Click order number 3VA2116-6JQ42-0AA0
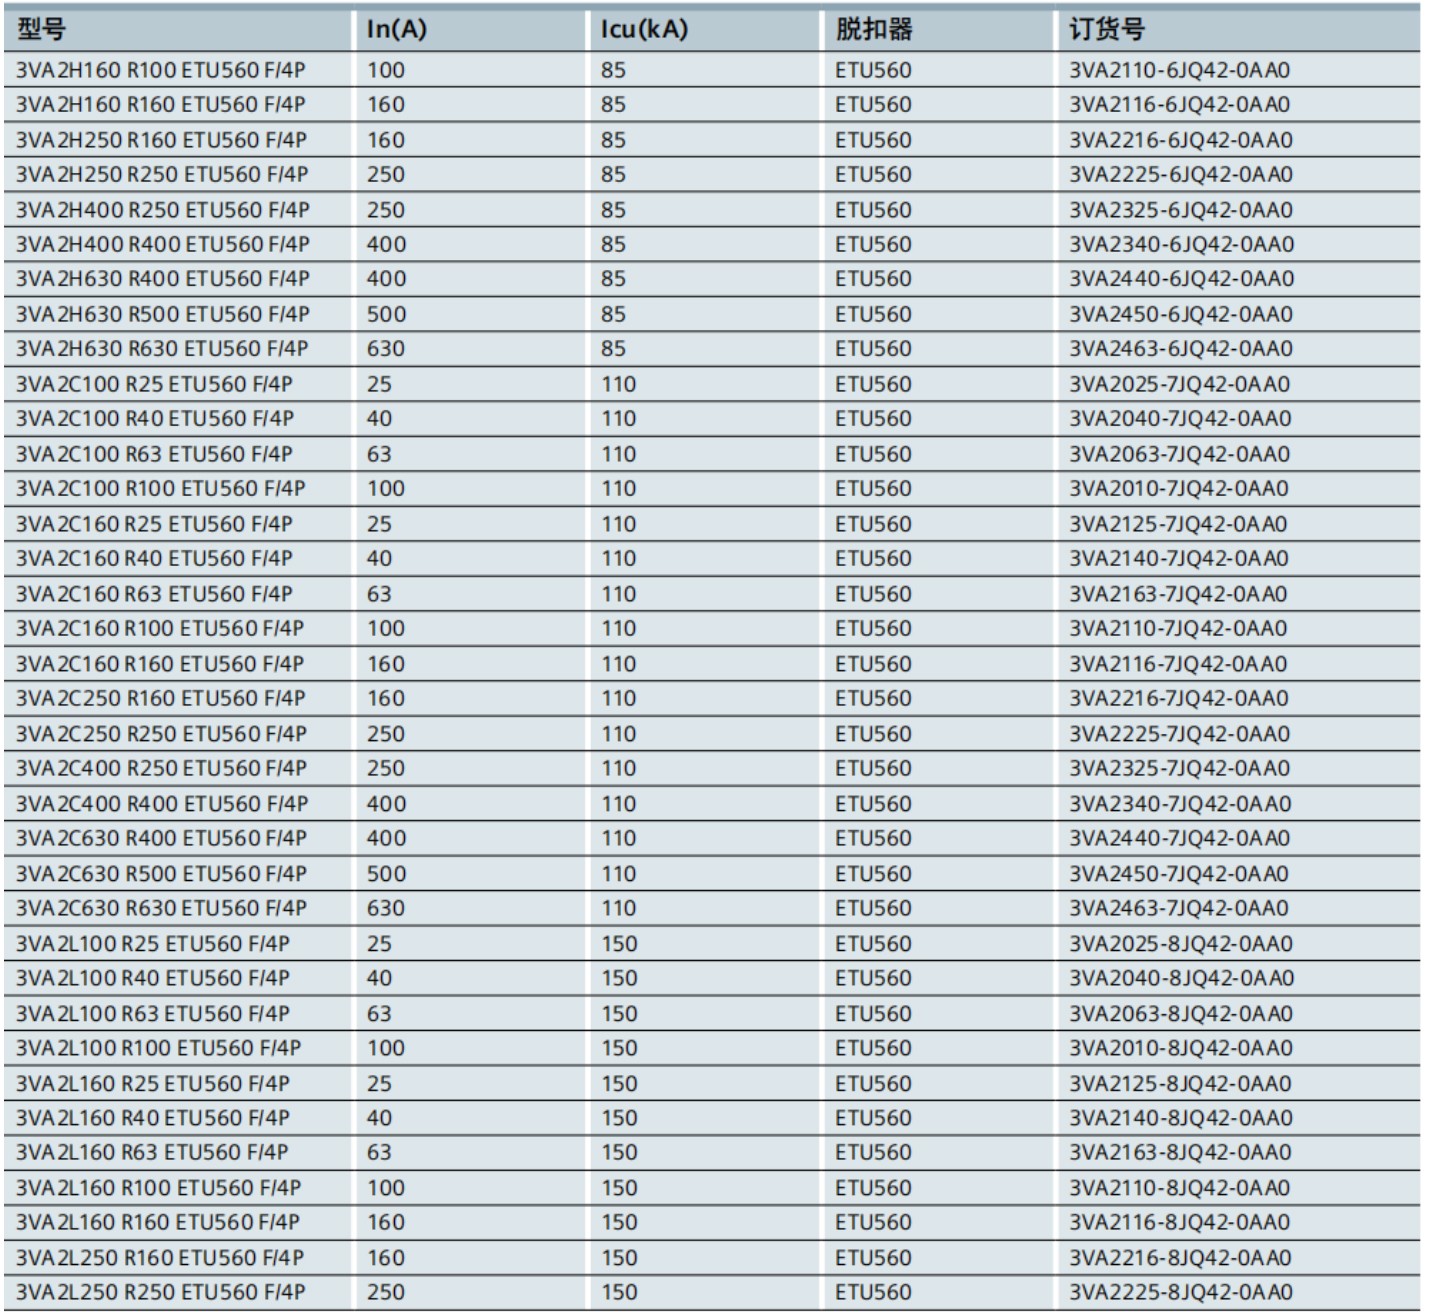The width and height of the screenshot is (1434, 1312). pos(1180,104)
